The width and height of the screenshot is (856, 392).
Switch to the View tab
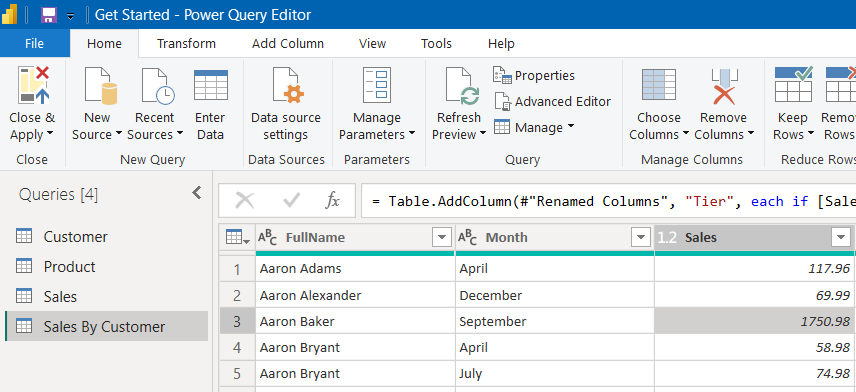coord(372,44)
